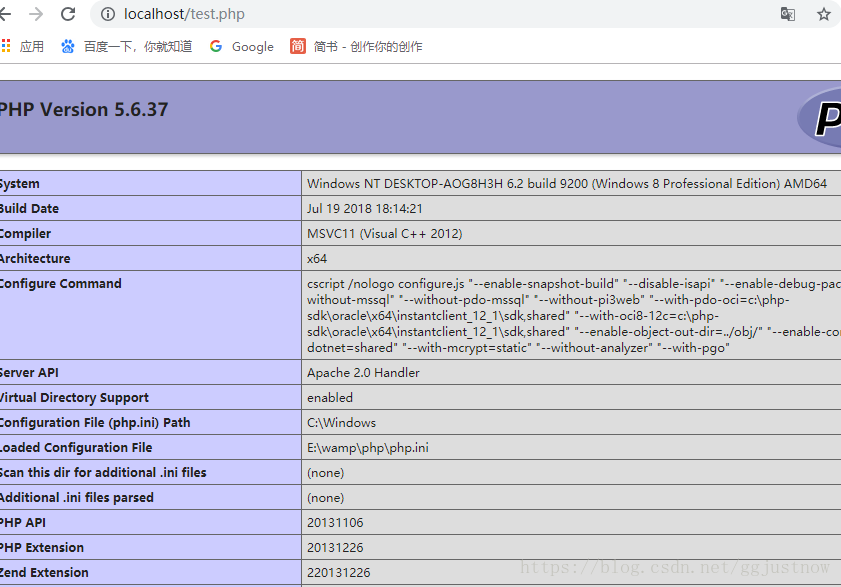Image resolution: width=841 pixels, height=587 pixels.
Task: Select the C:\Windows path value
Action: [x=341, y=423]
